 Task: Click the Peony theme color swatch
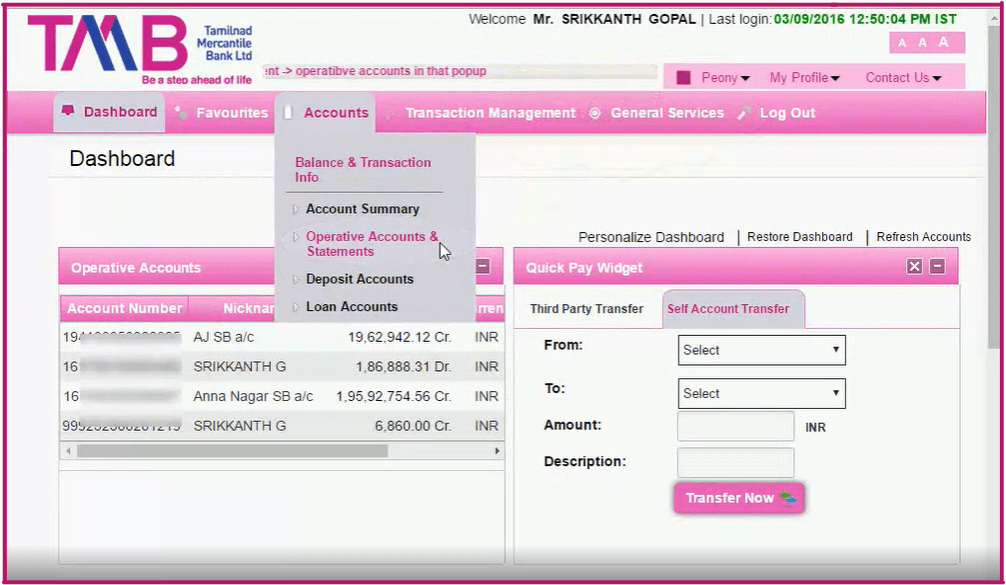[x=684, y=76]
